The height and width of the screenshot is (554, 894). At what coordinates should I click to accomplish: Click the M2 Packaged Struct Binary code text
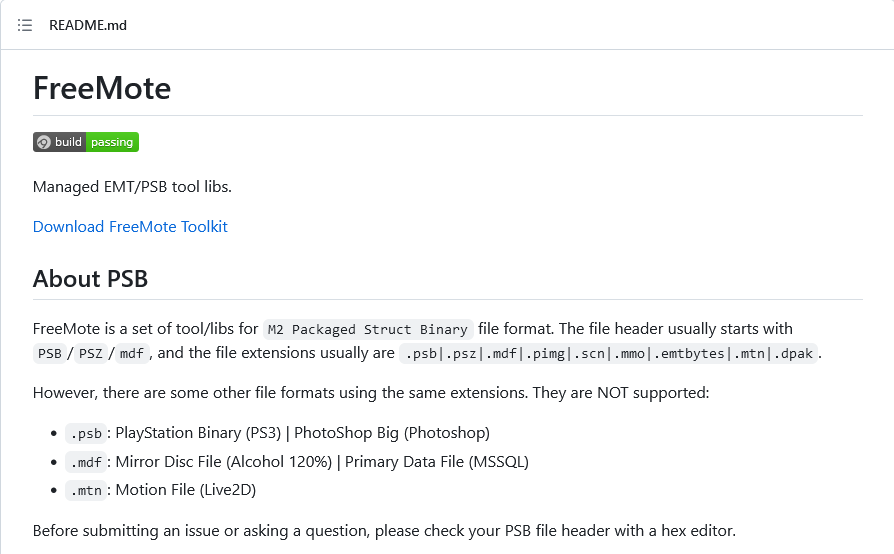point(368,329)
